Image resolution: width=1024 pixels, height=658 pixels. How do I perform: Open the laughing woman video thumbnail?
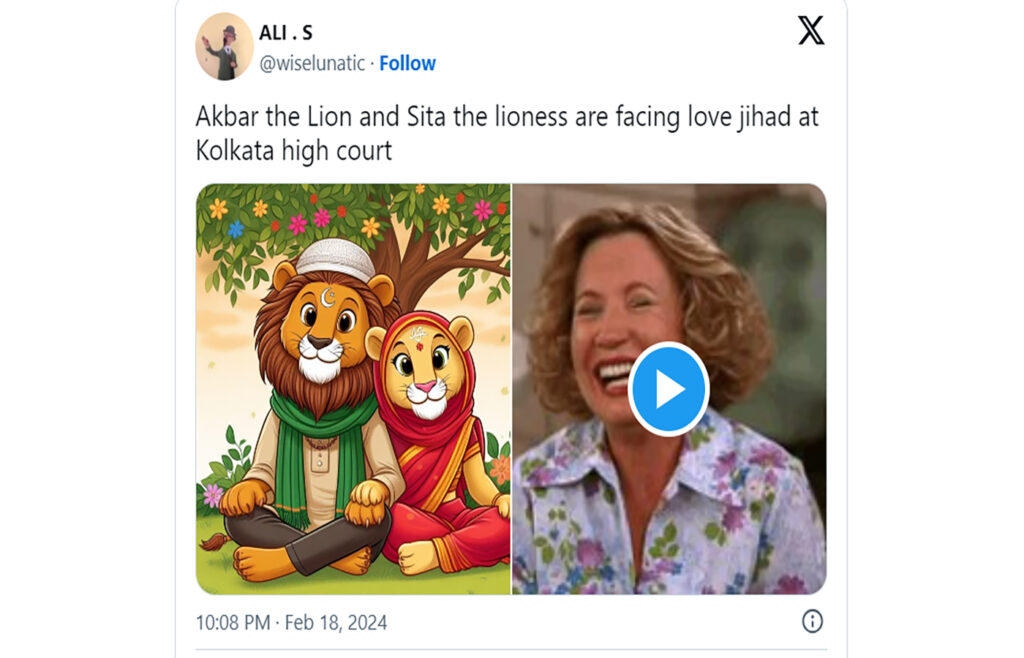pyautogui.click(x=668, y=389)
